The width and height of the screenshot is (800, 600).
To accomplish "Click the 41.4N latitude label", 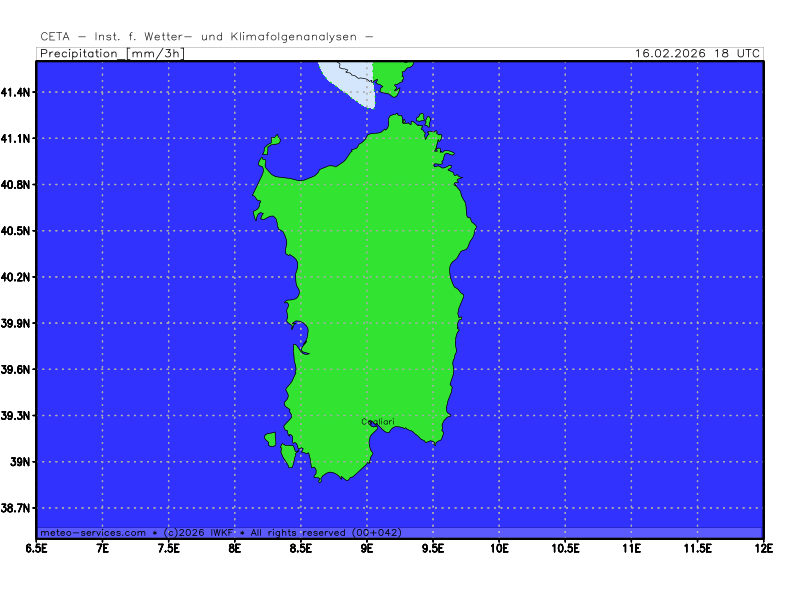I will coord(17,92).
